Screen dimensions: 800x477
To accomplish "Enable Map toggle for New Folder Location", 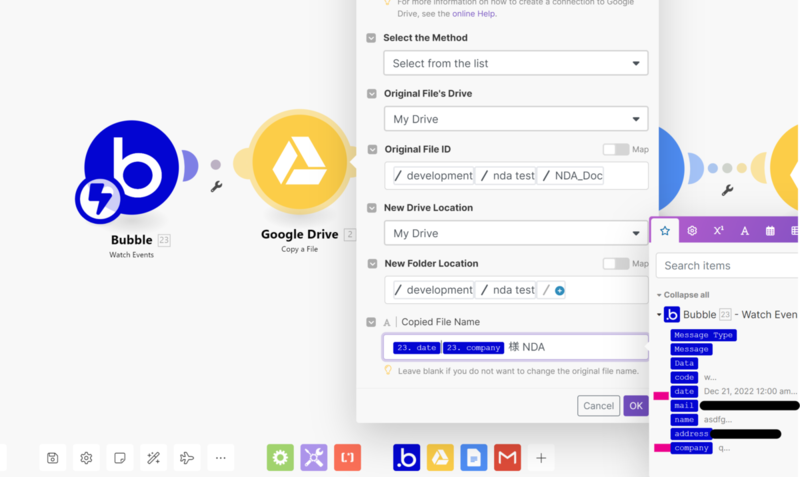I will click(616, 263).
